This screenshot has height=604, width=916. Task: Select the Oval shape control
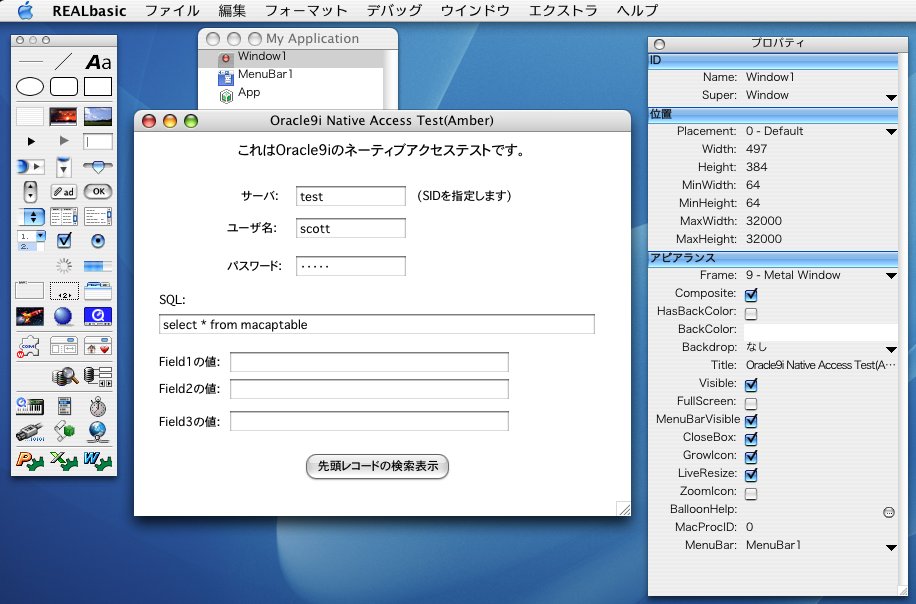[30, 86]
